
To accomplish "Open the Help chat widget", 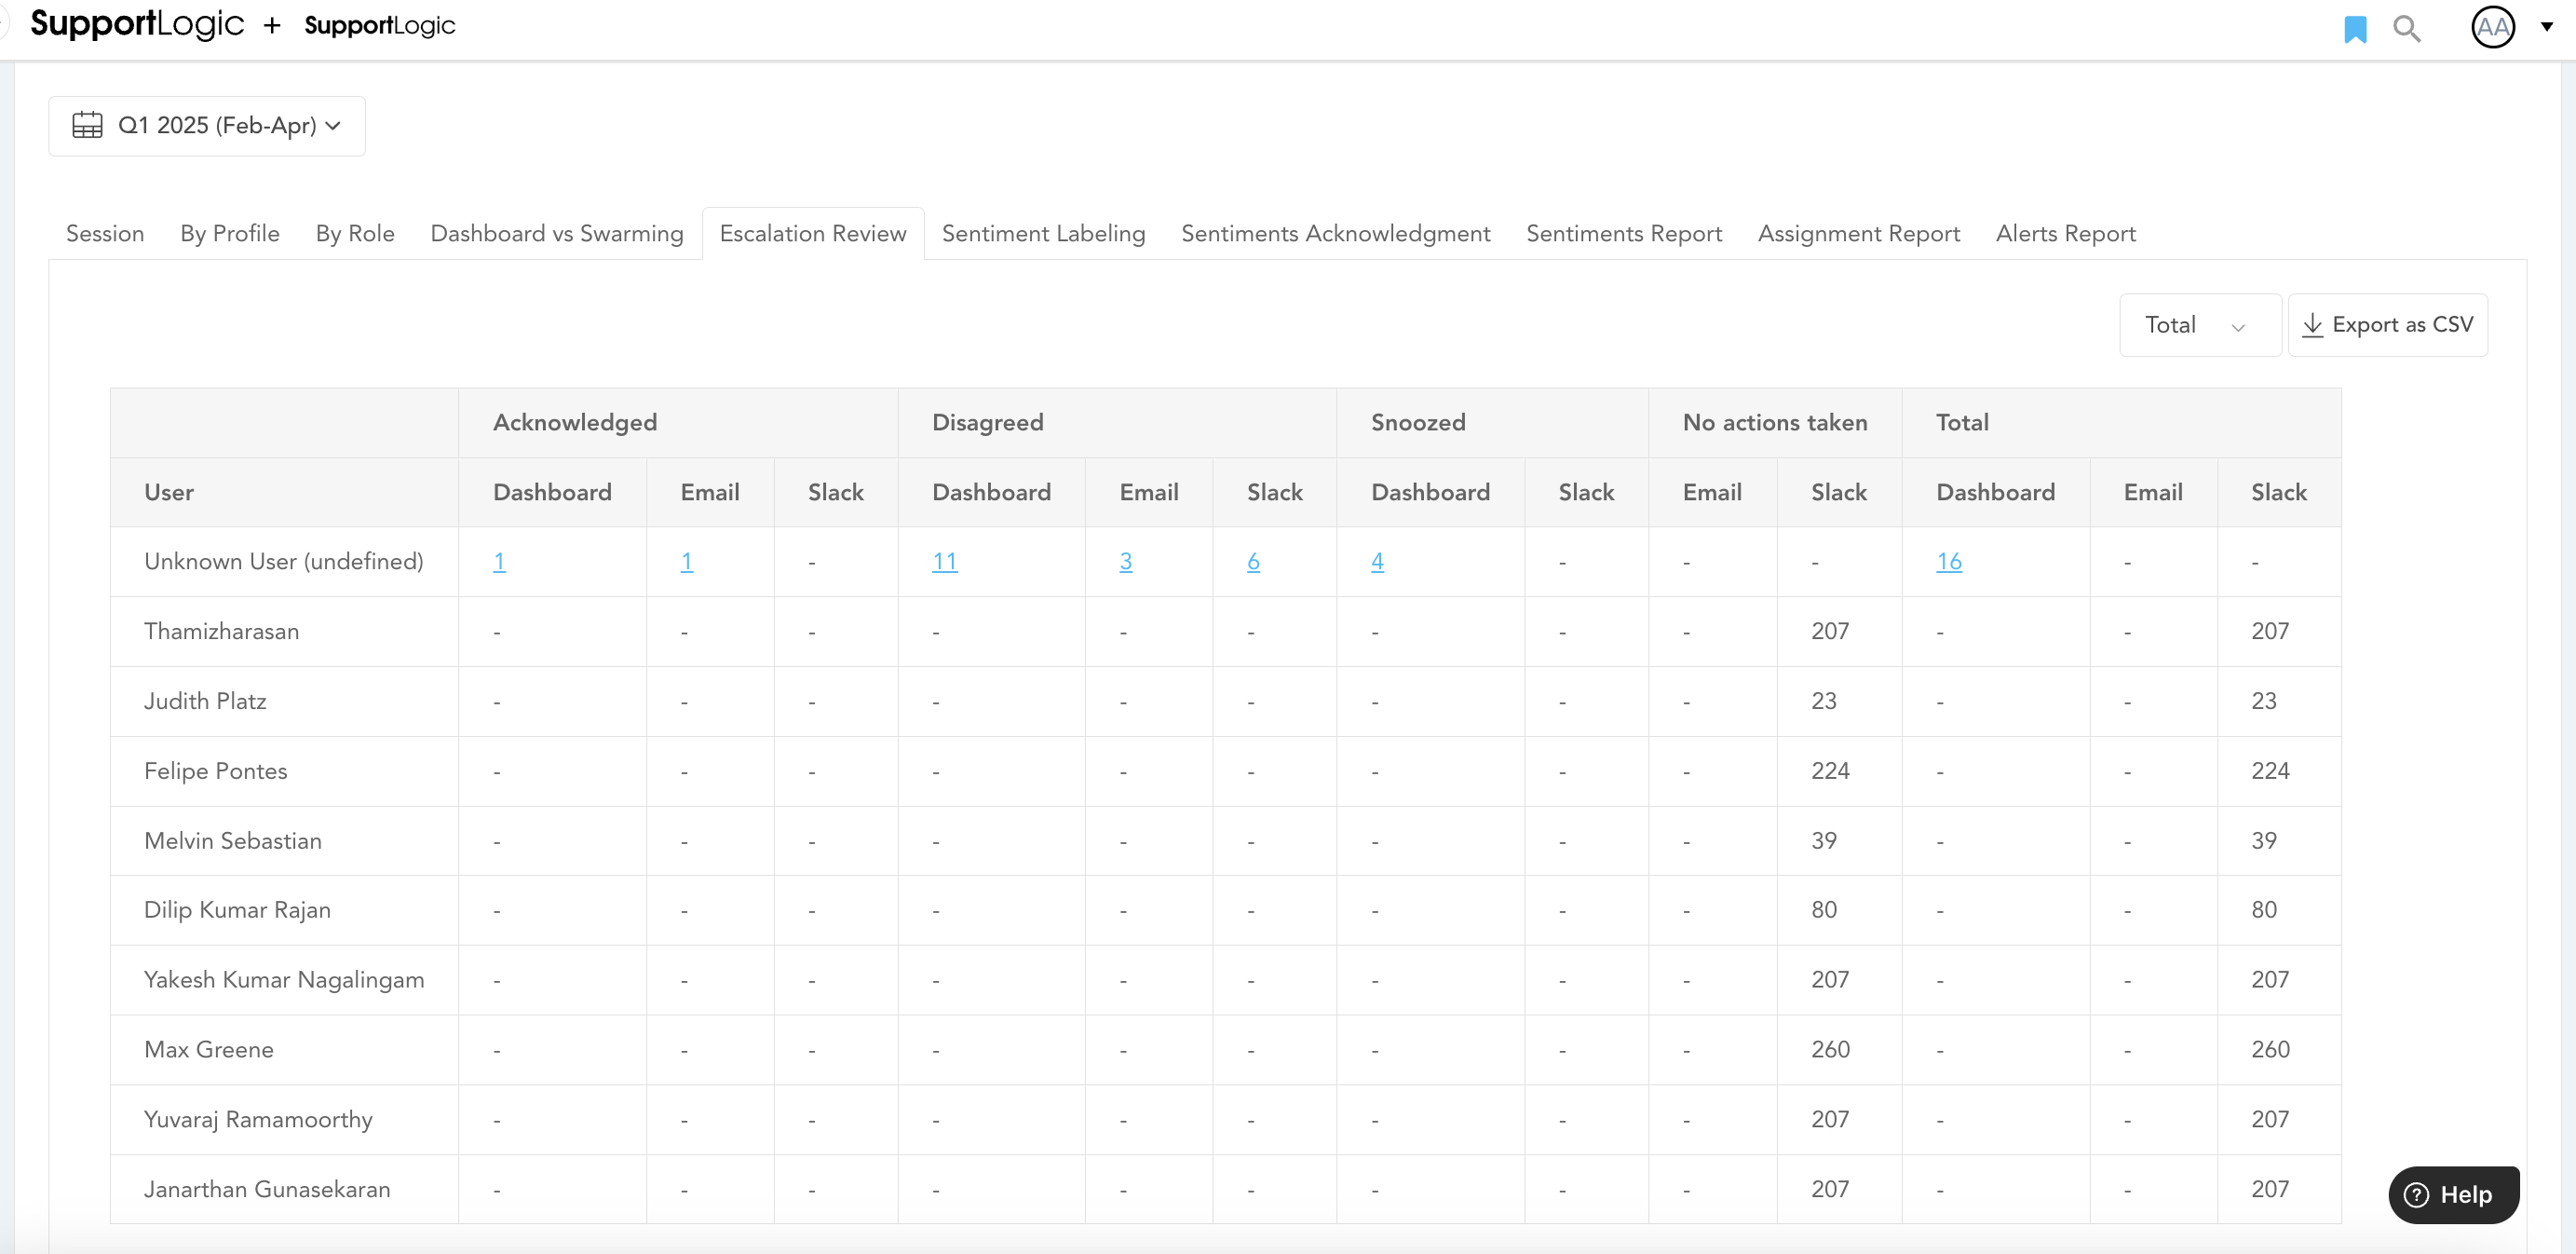I will click(x=2452, y=1194).
